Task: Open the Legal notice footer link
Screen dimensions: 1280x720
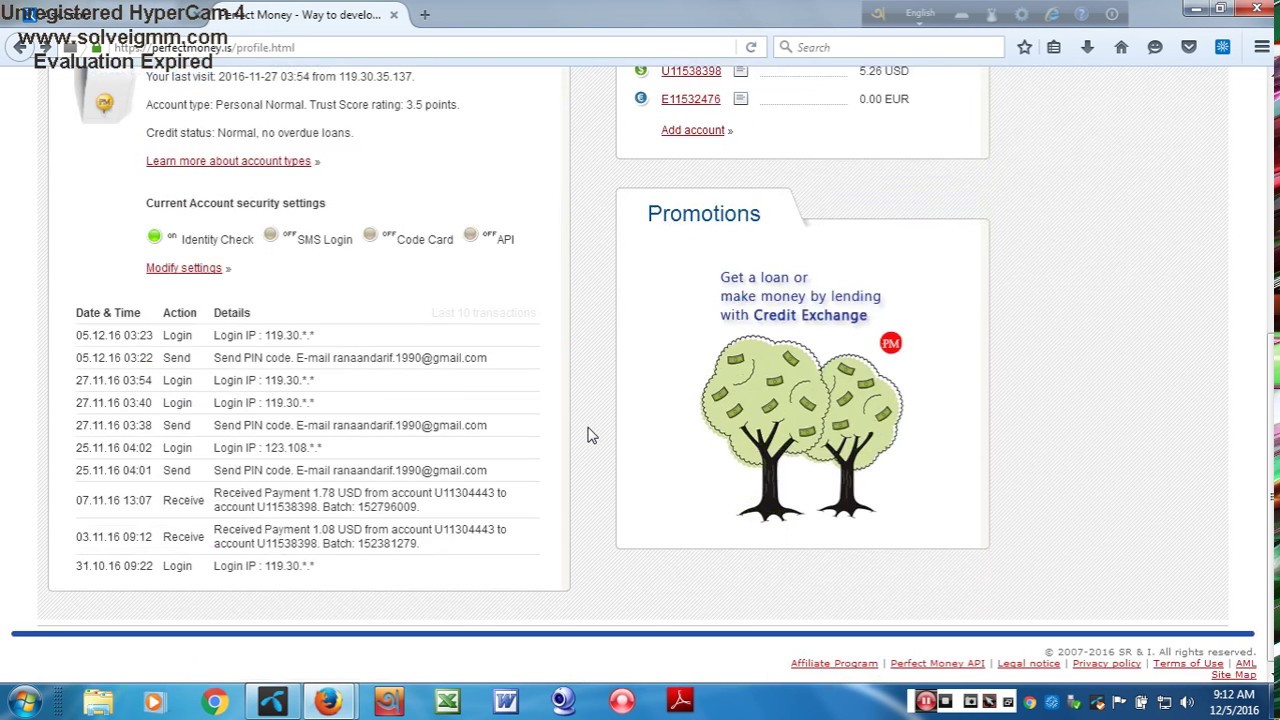Action: tap(1028, 663)
